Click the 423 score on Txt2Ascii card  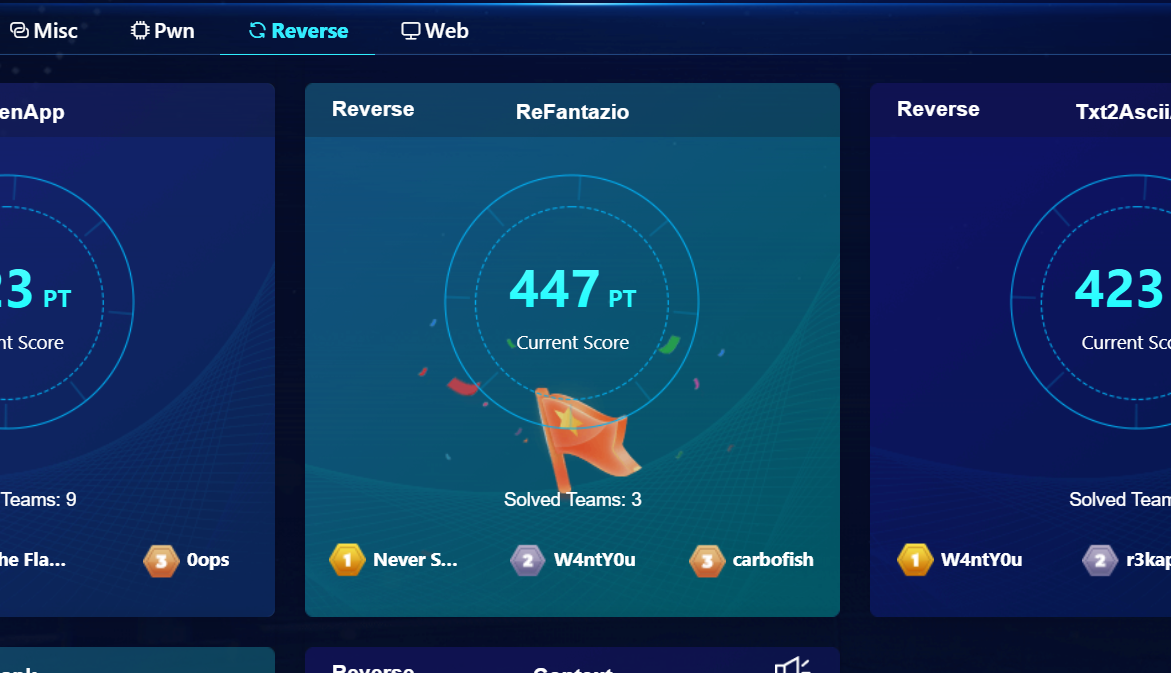tap(1119, 290)
